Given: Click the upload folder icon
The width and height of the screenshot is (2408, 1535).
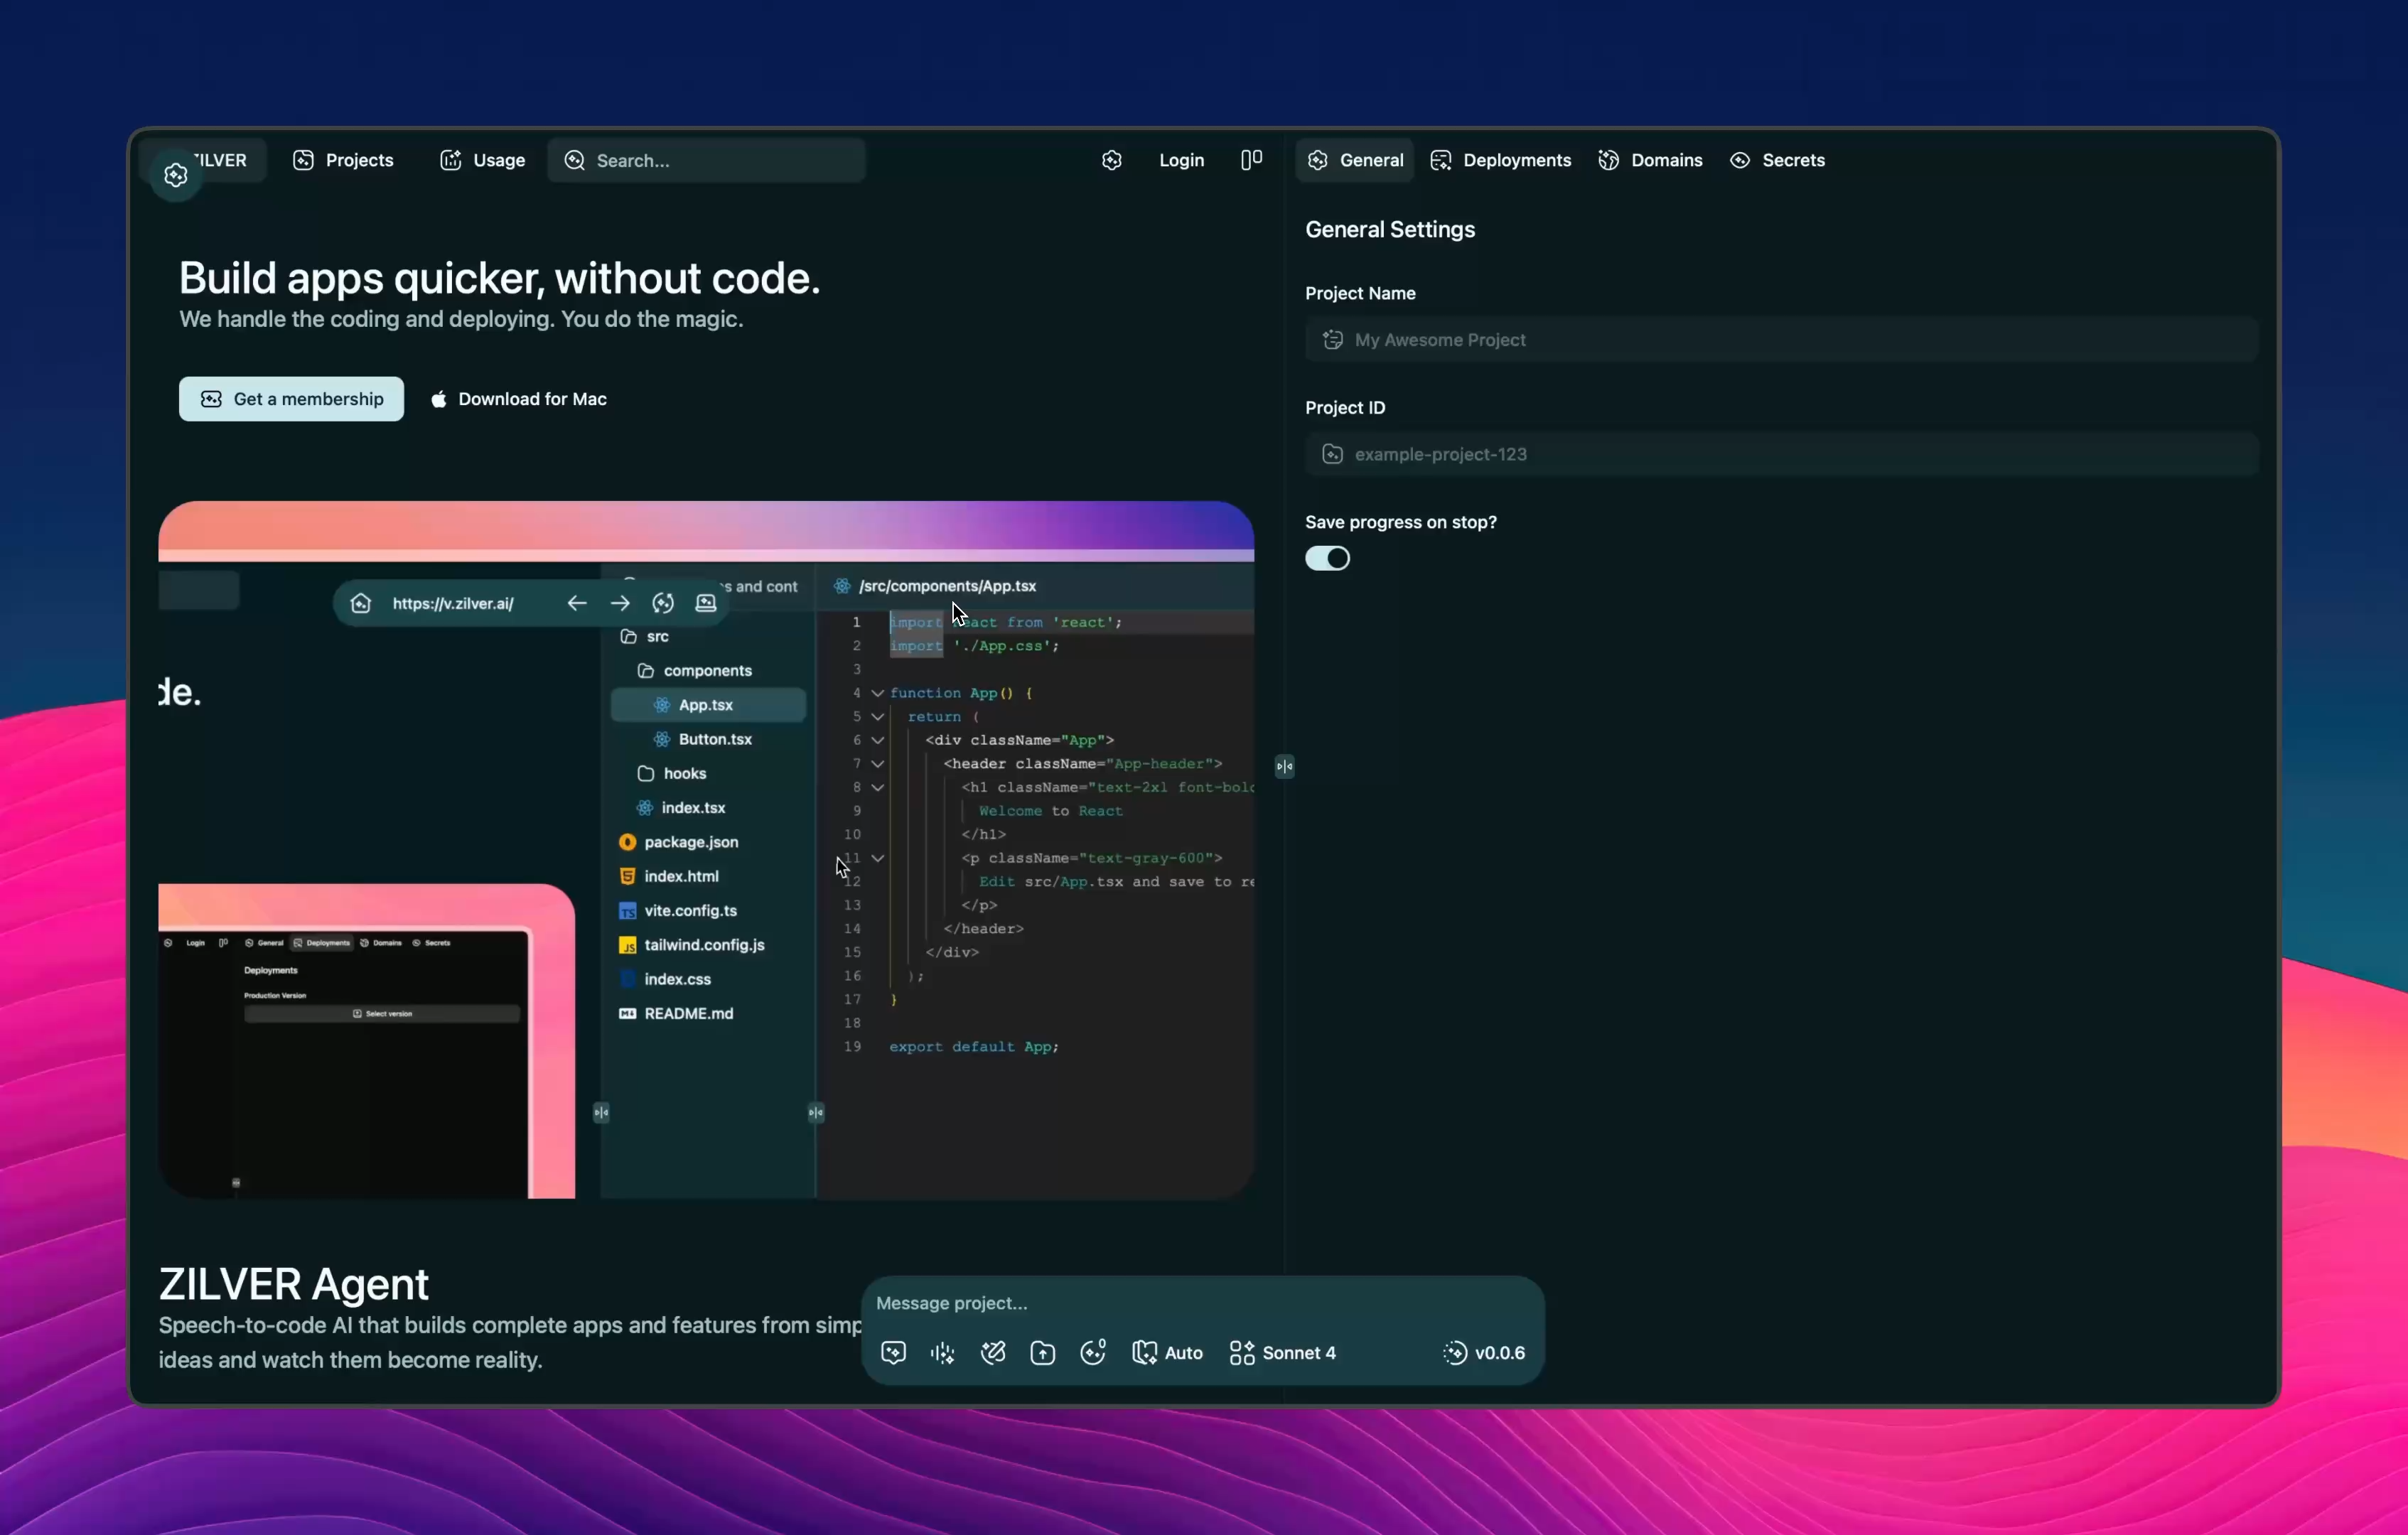Looking at the screenshot, I should (1042, 1353).
